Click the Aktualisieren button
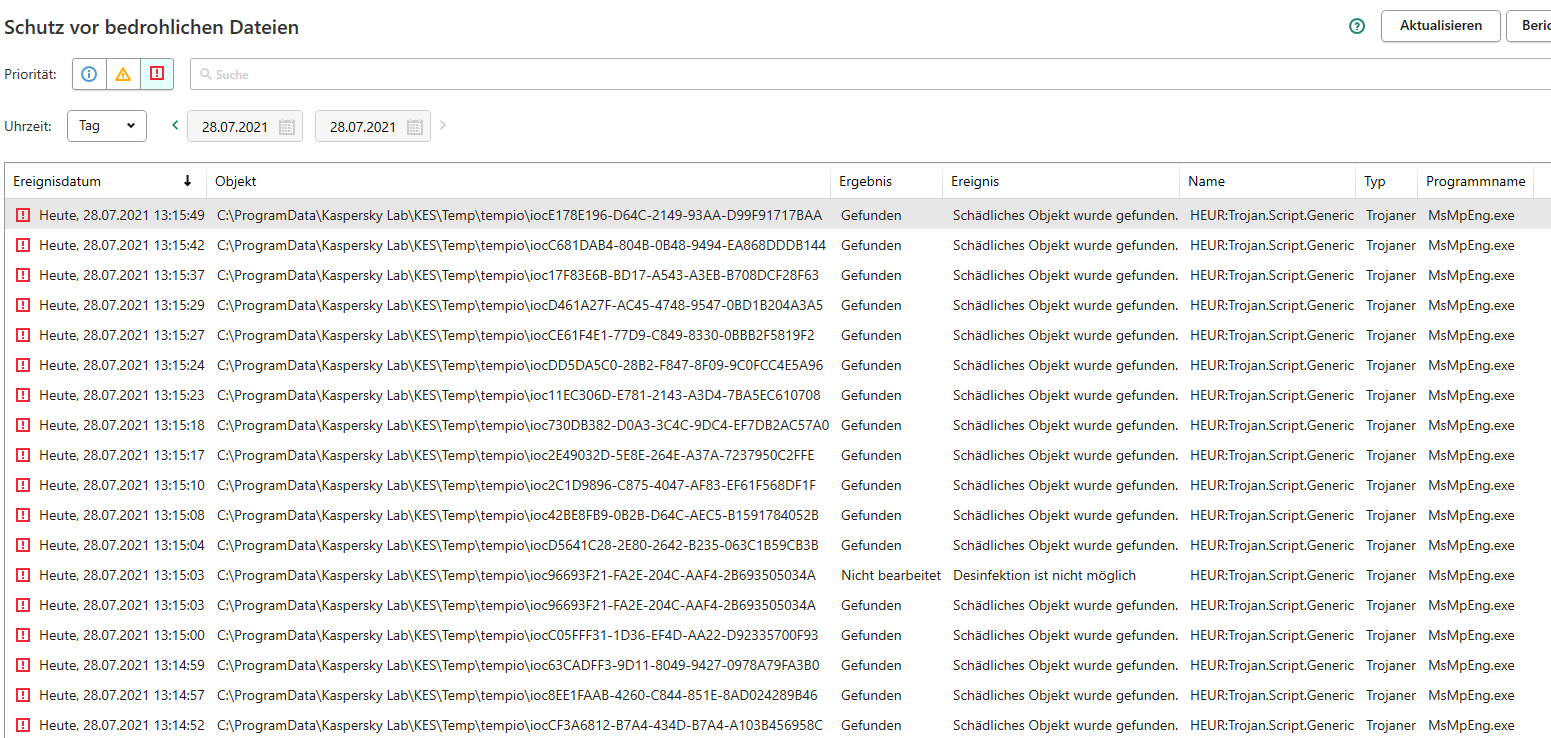This screenshot has width=1551, height=738. pyautogui.click(x=1440, y=26)
